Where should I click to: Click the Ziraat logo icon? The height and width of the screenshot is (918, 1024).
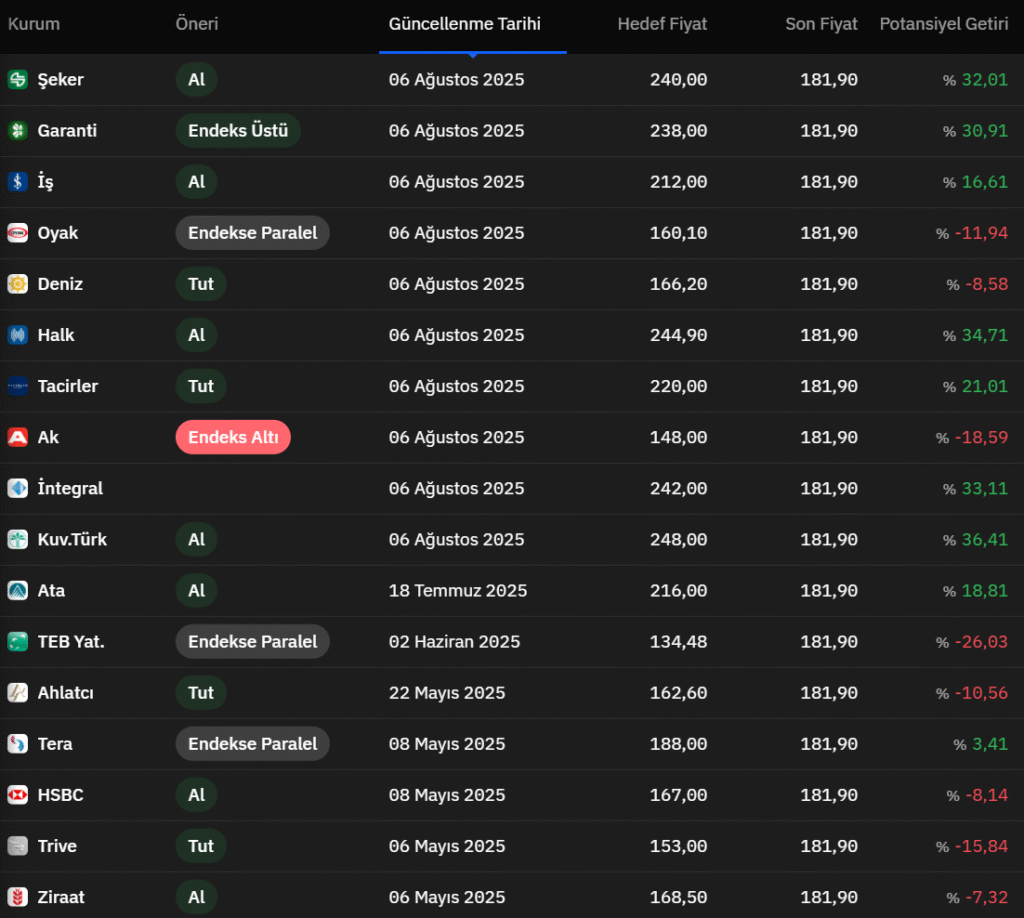pos(18,897)
